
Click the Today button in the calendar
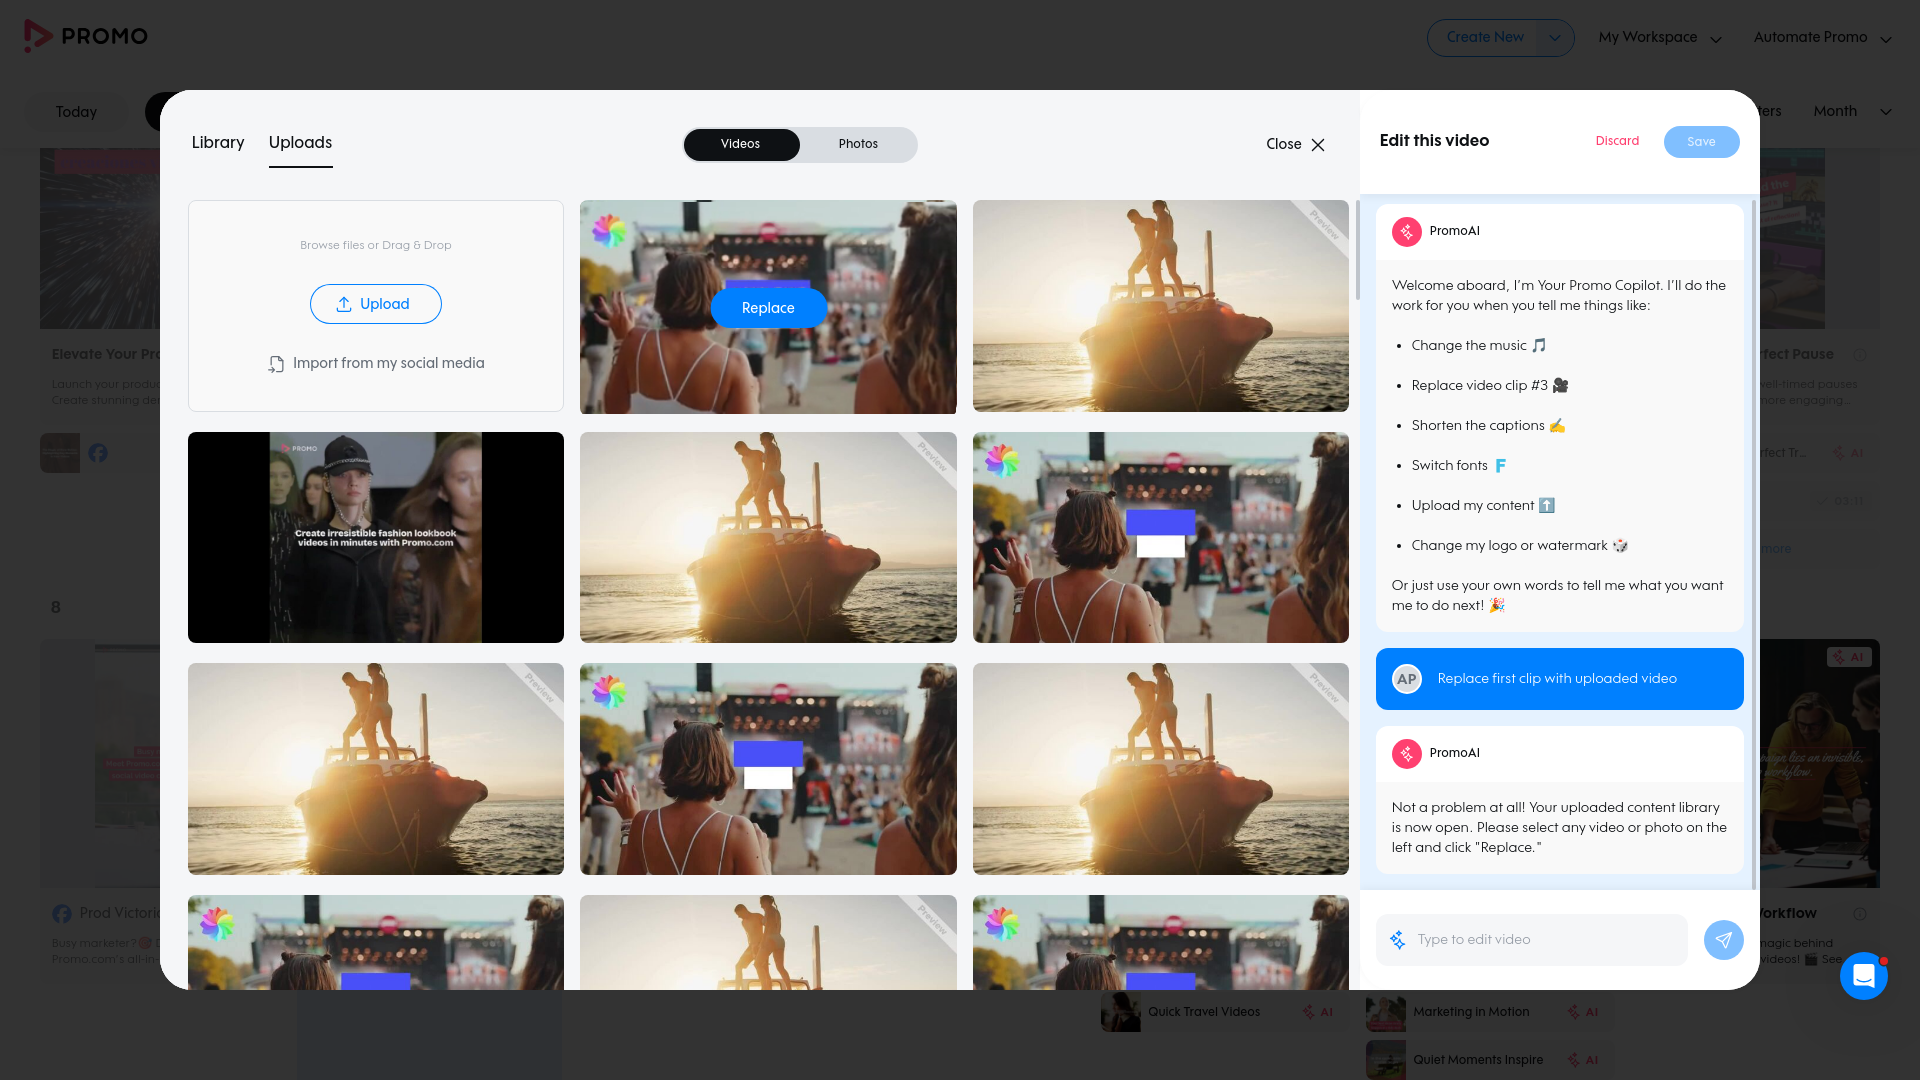click(77, 112)
